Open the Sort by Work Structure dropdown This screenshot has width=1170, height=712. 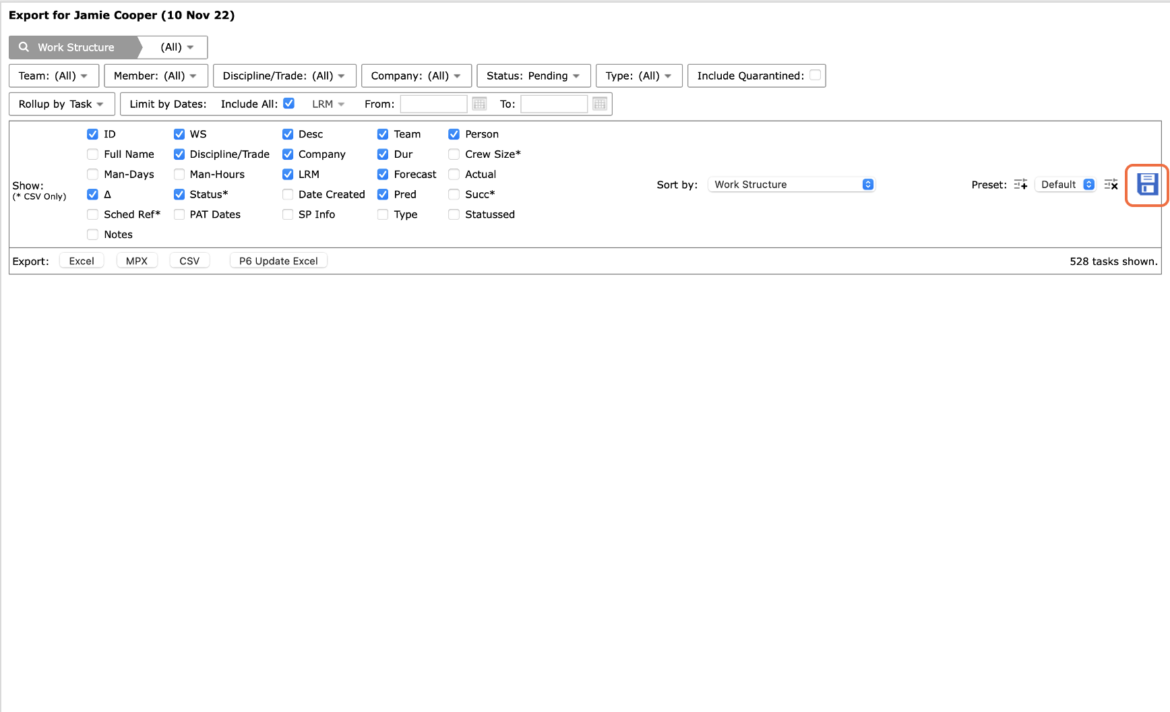(x=791, y=184)
